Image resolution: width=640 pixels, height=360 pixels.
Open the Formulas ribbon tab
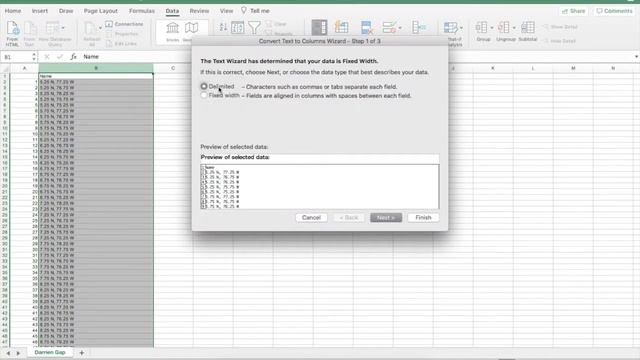[142, 11]
